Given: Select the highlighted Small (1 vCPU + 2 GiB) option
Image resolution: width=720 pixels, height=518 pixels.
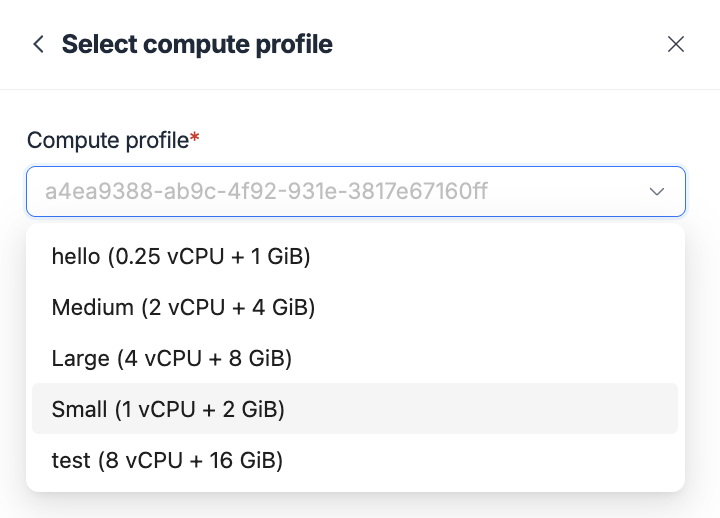Looking at the screenshot, I should pyautogui.click(x=169, y=409).
